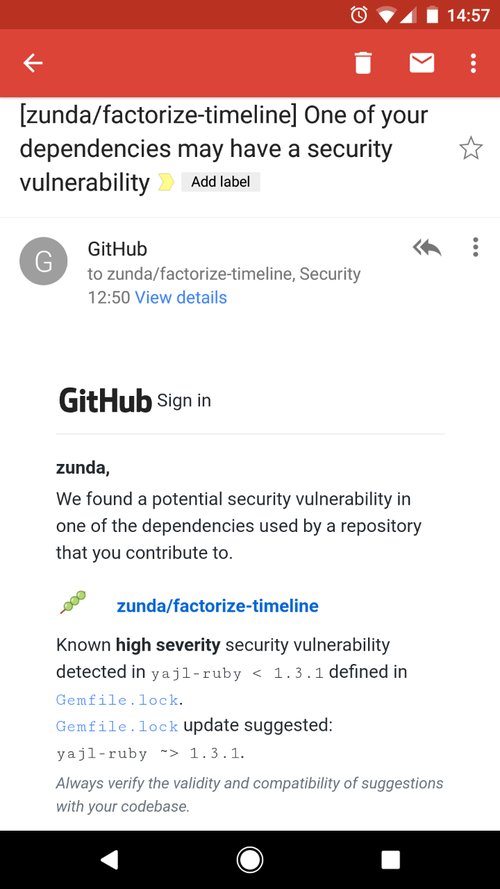This screenshot has width=500, height=889.
Task: Open the Sign in link
Action: click(x=184, y=400)
